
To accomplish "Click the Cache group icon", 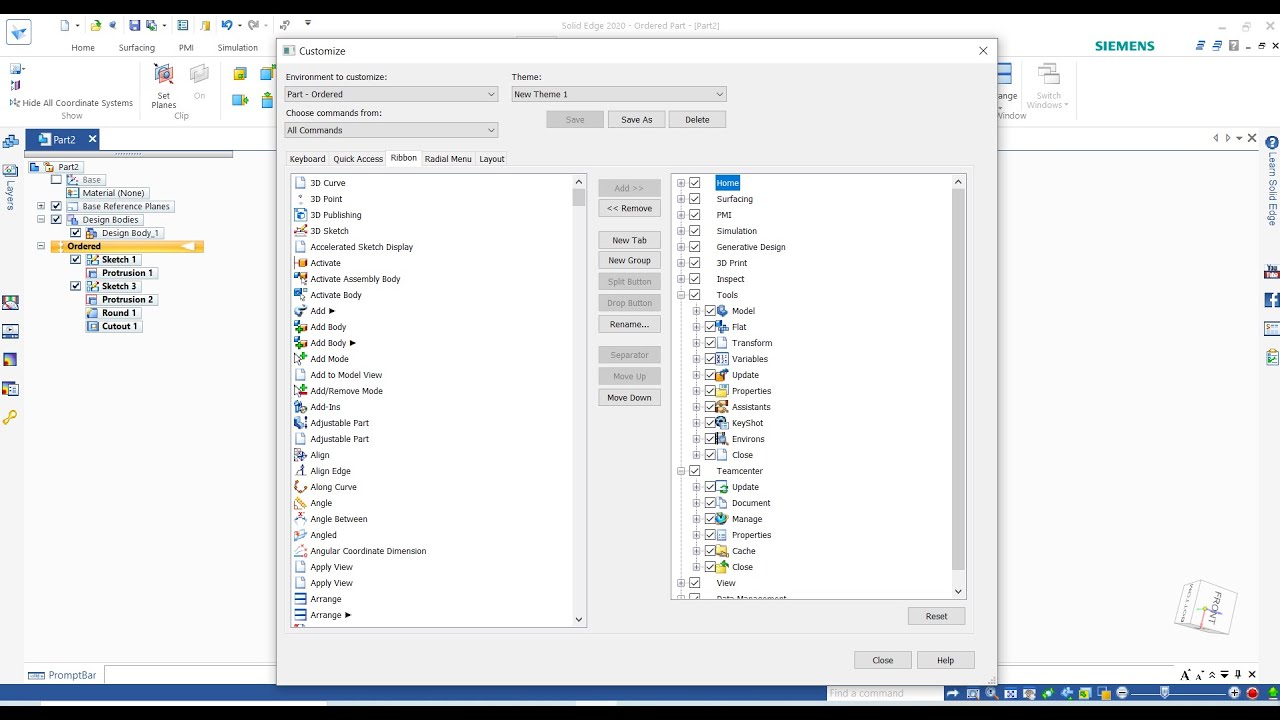I will click(722, 551).
